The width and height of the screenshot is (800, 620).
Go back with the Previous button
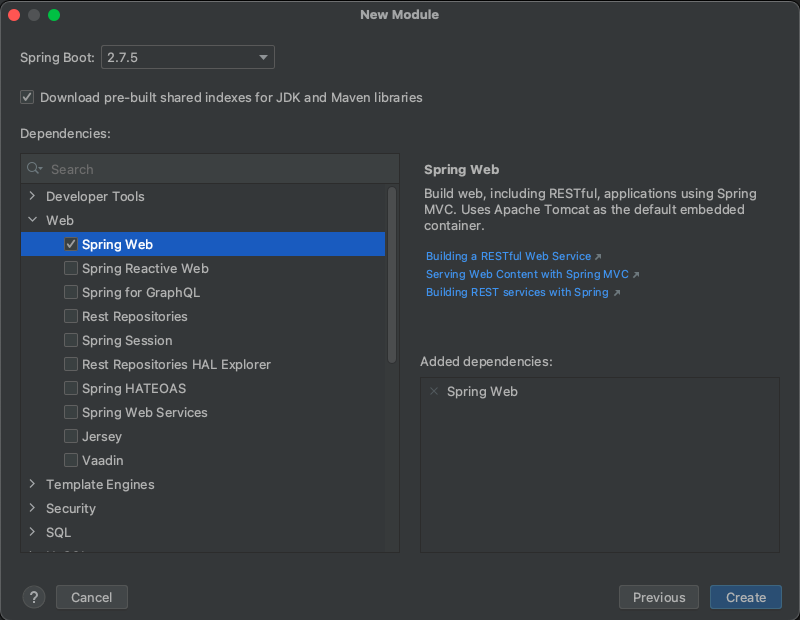[x=659, y=597]
